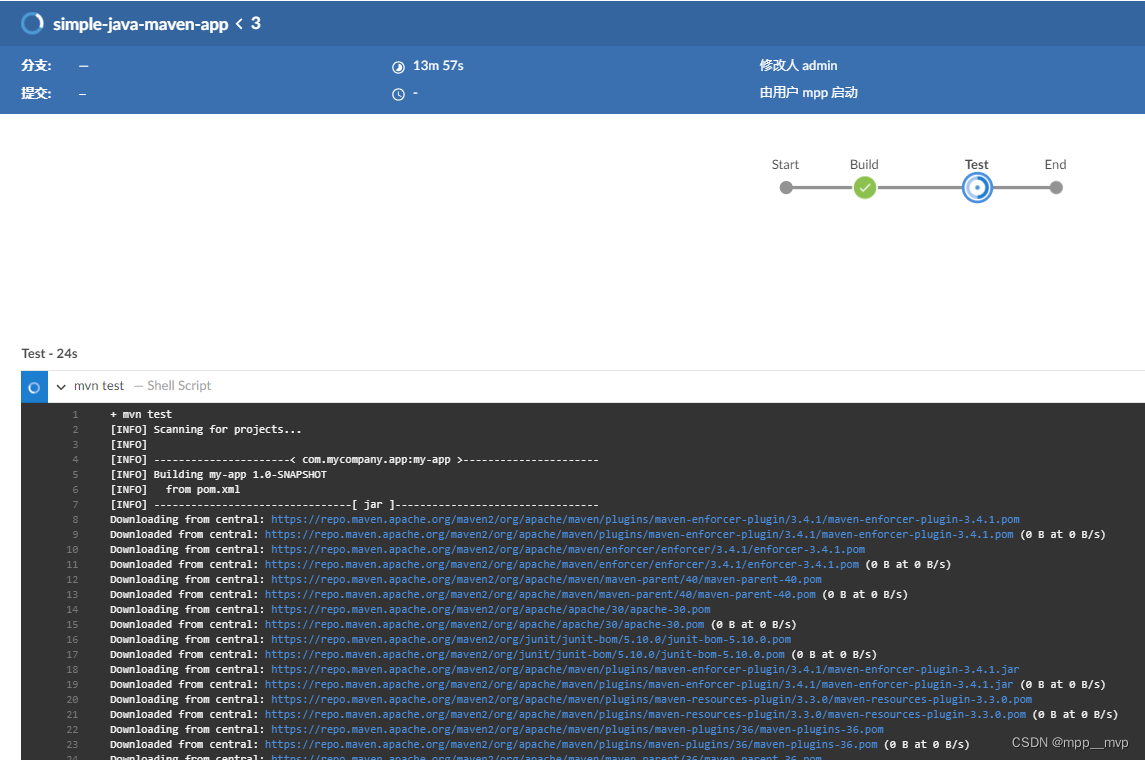Click the '分支:' branch label
1145x760 pixels.
[x=37, y=66]
